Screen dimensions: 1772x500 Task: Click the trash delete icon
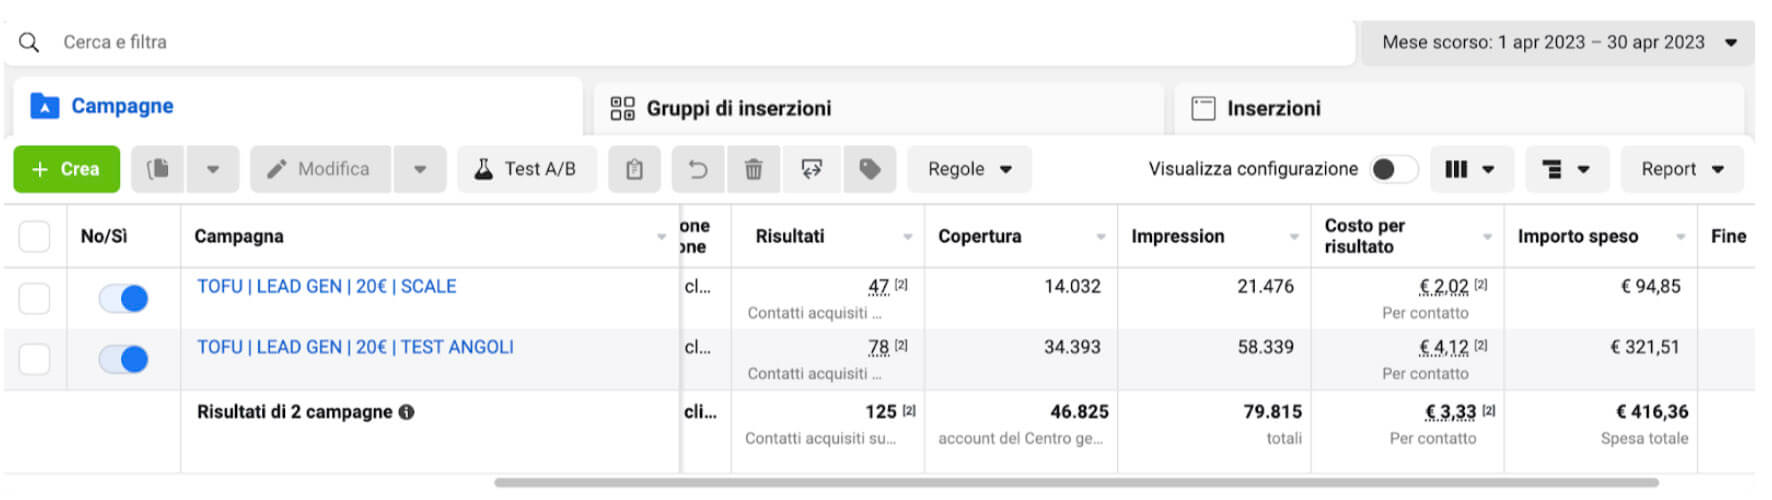(754, 169)
